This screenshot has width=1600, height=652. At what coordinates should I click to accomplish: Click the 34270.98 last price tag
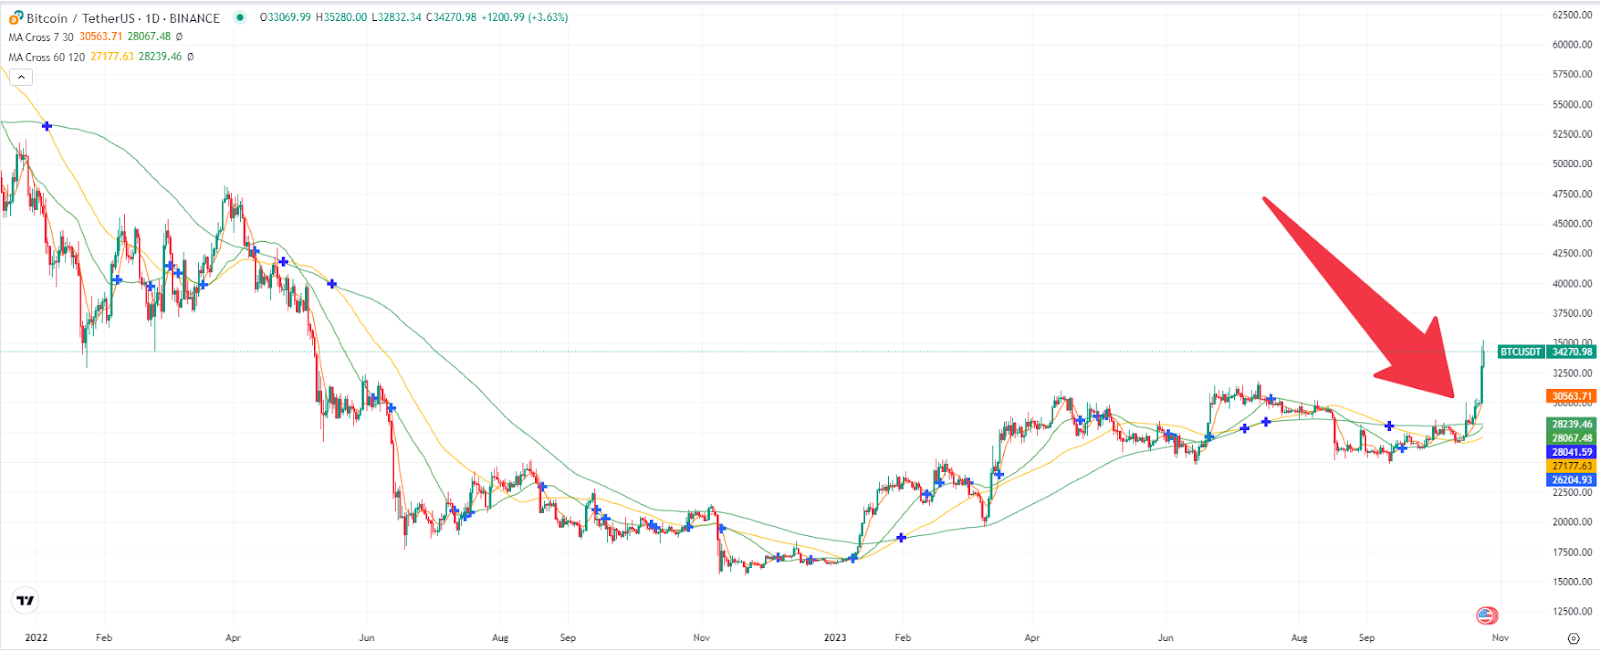coord(1572,352)
